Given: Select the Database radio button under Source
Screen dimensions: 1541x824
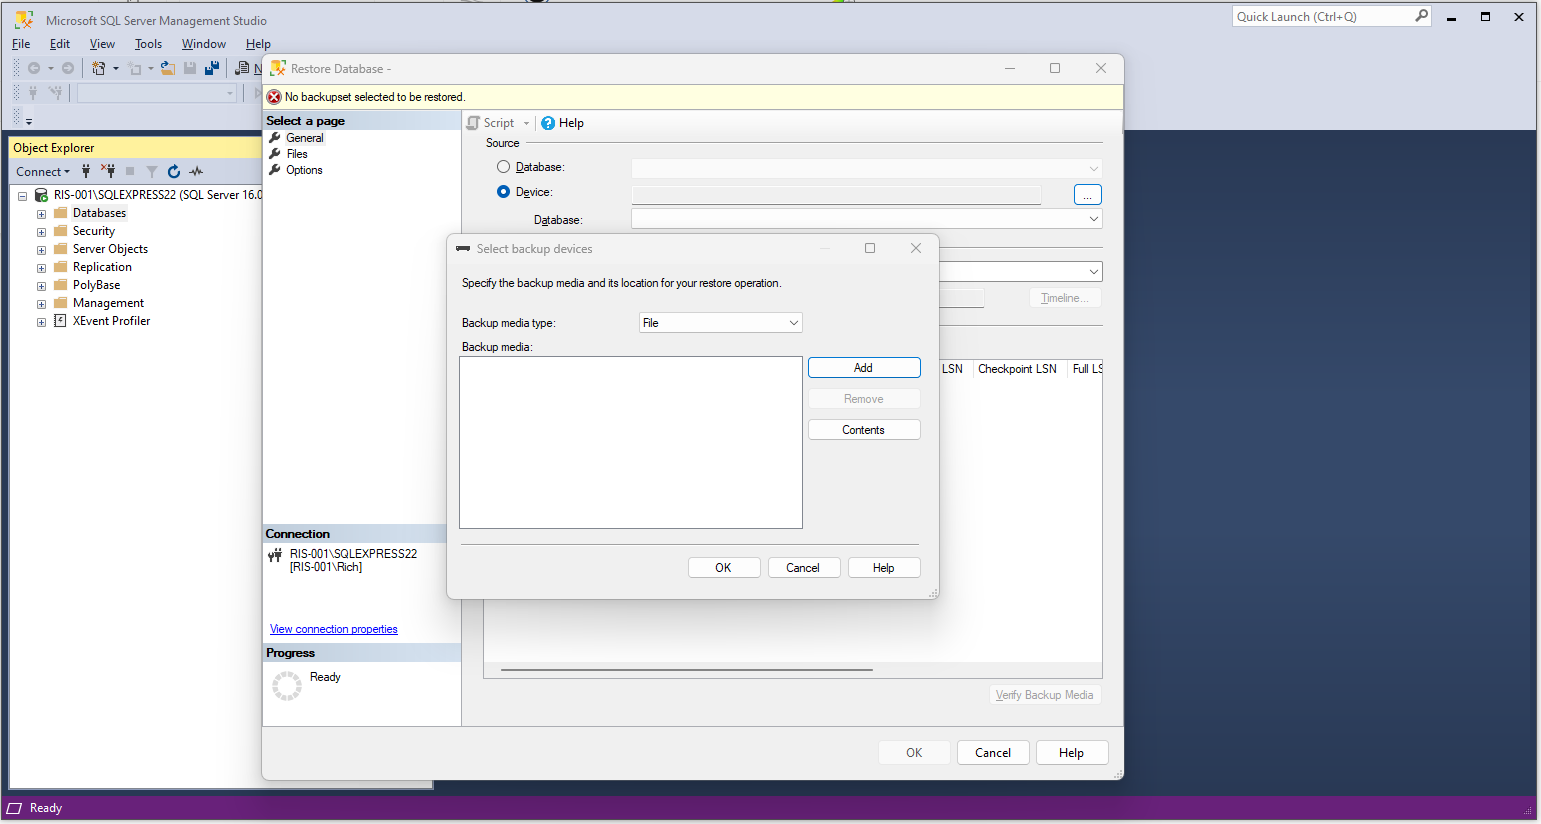Looking at the screenshot, I should coord(504,167).
